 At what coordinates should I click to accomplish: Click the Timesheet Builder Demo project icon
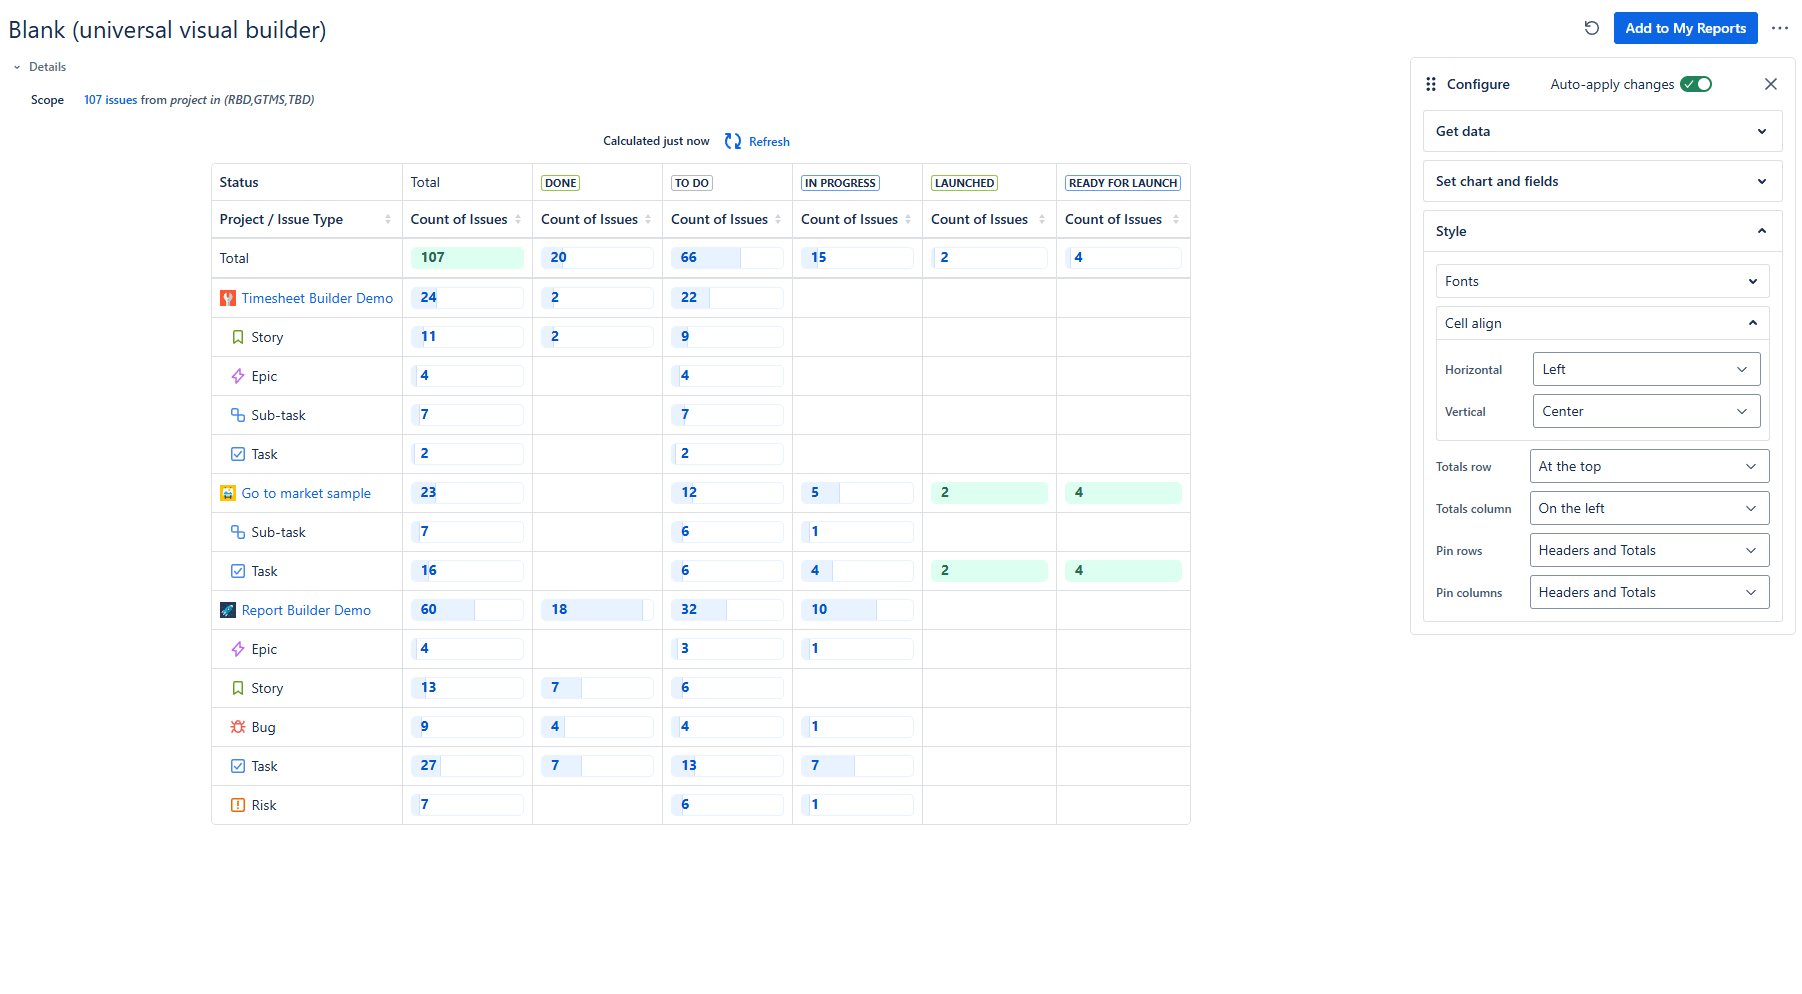point(228,298)
